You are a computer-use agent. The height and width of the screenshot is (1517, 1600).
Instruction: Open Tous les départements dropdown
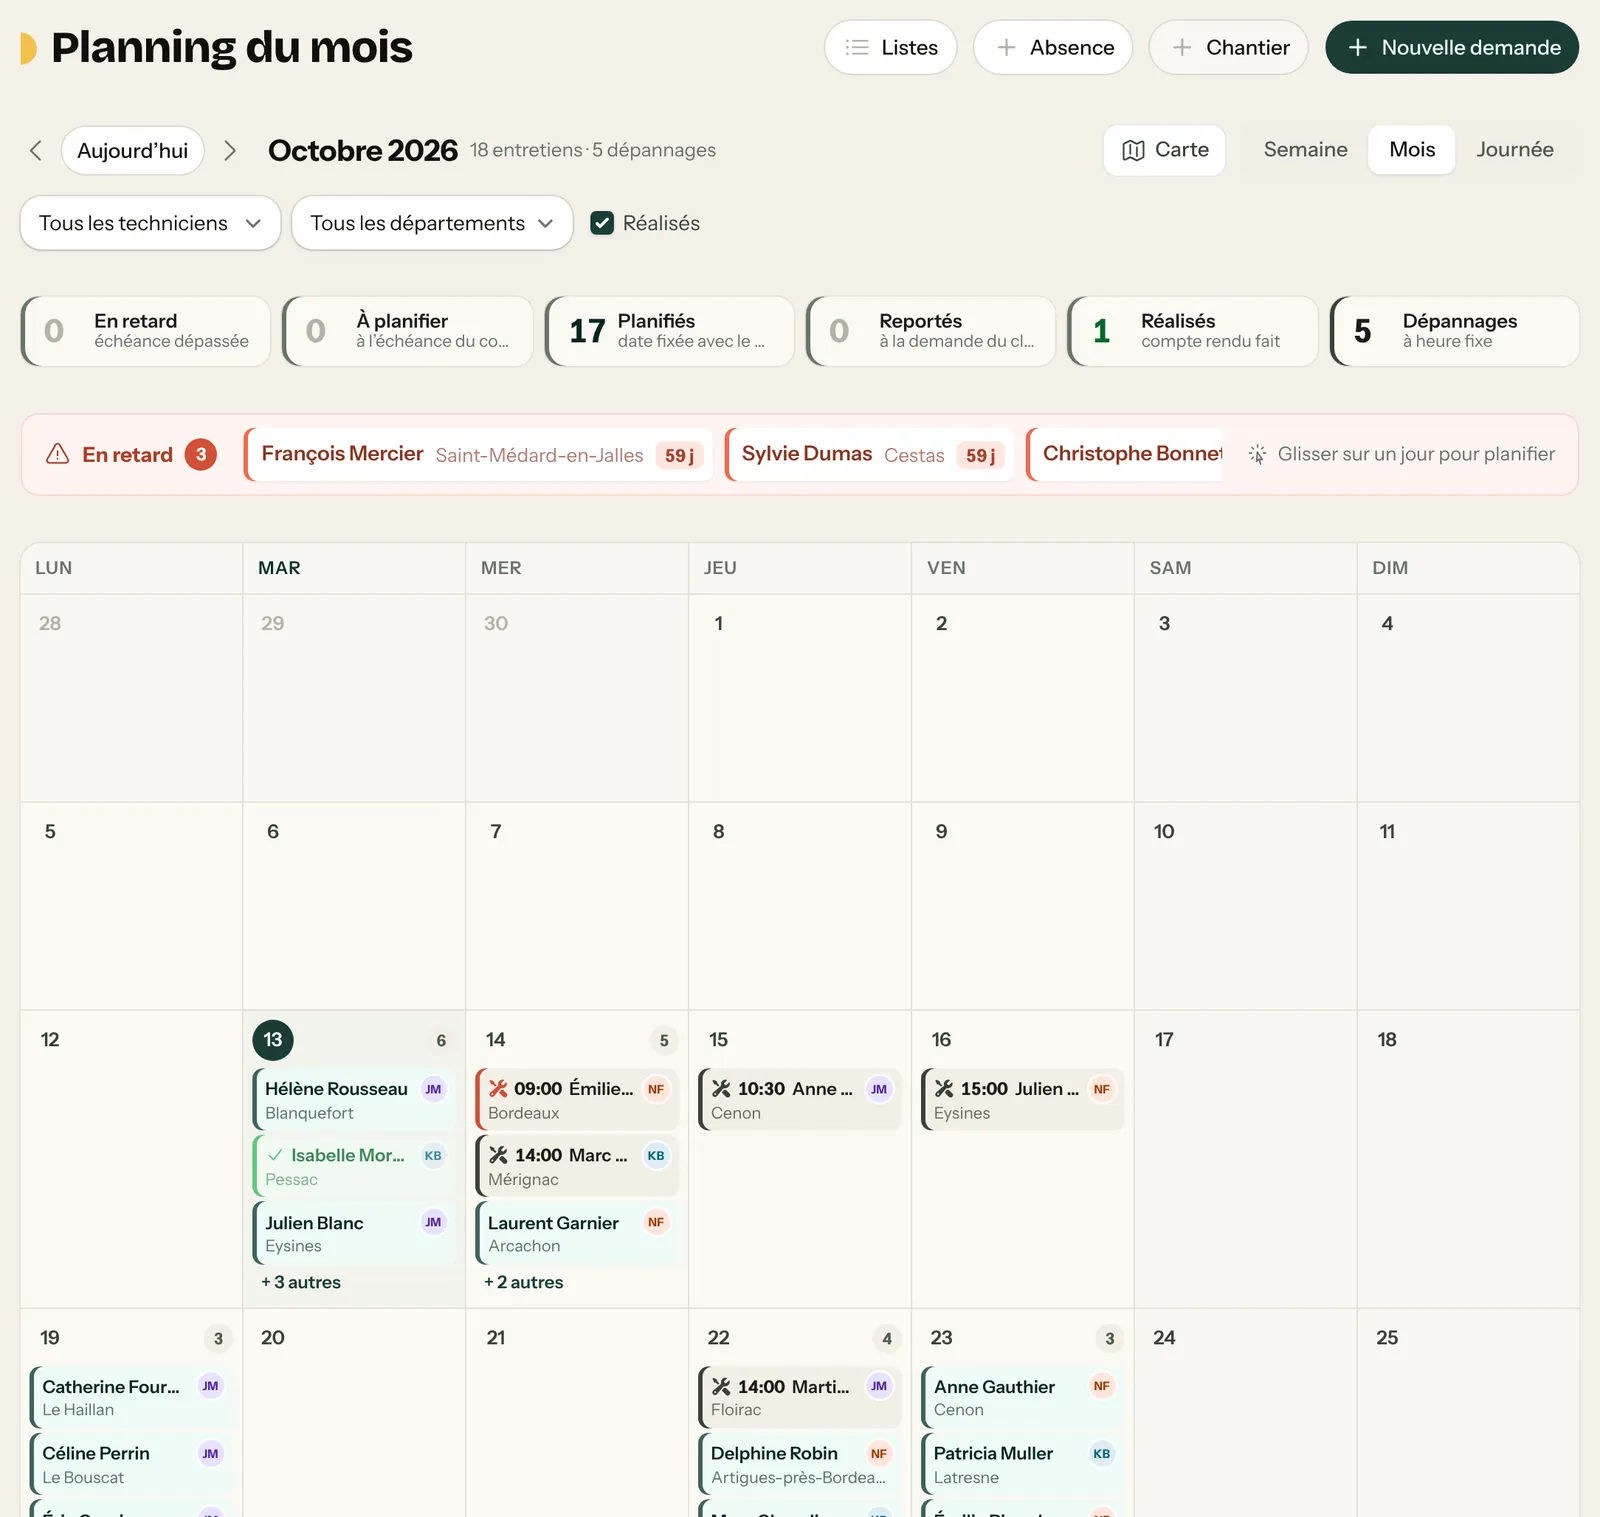pos(432,223)
